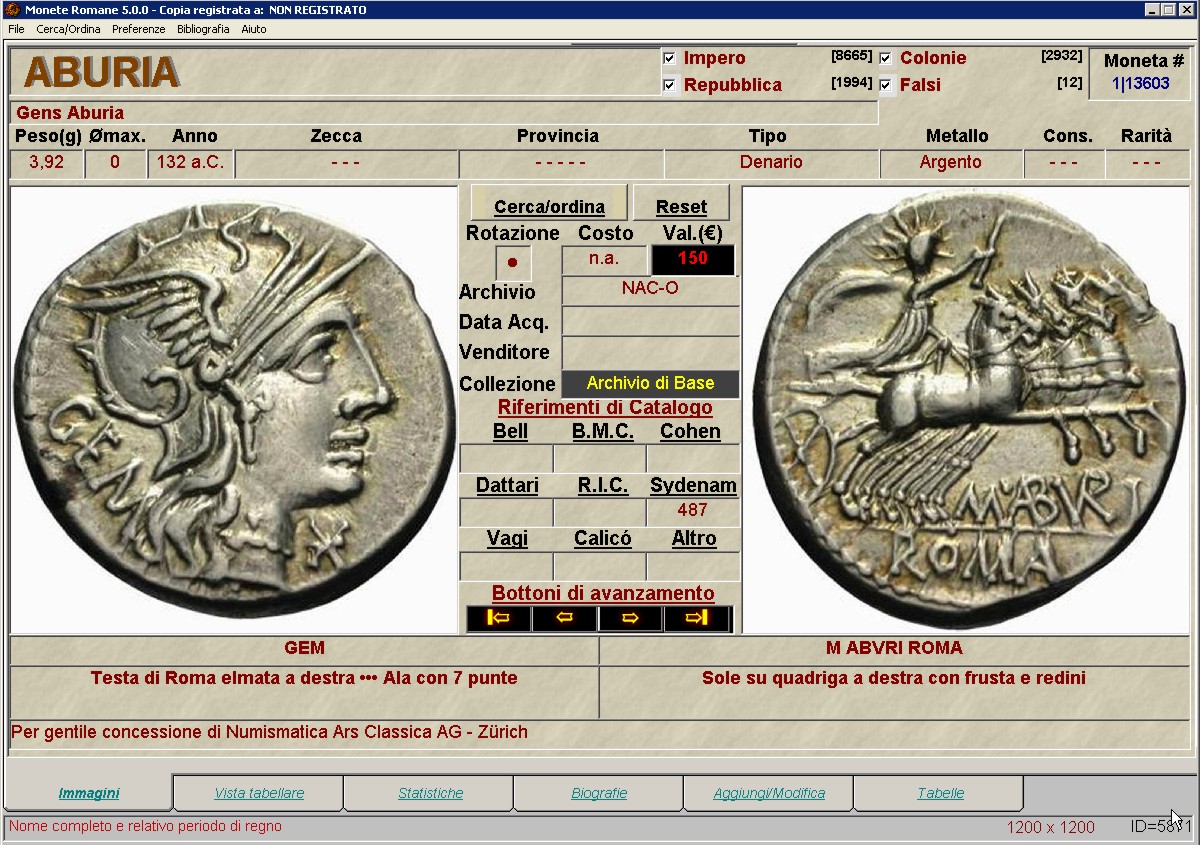Screen dimensions: 1200x845
Task: Click the empty Cohen reference field
Action: tap(693, 458)
